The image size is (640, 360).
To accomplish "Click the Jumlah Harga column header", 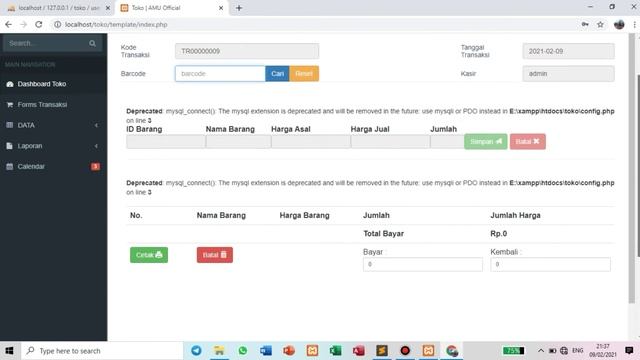I will tap(515, 215).
